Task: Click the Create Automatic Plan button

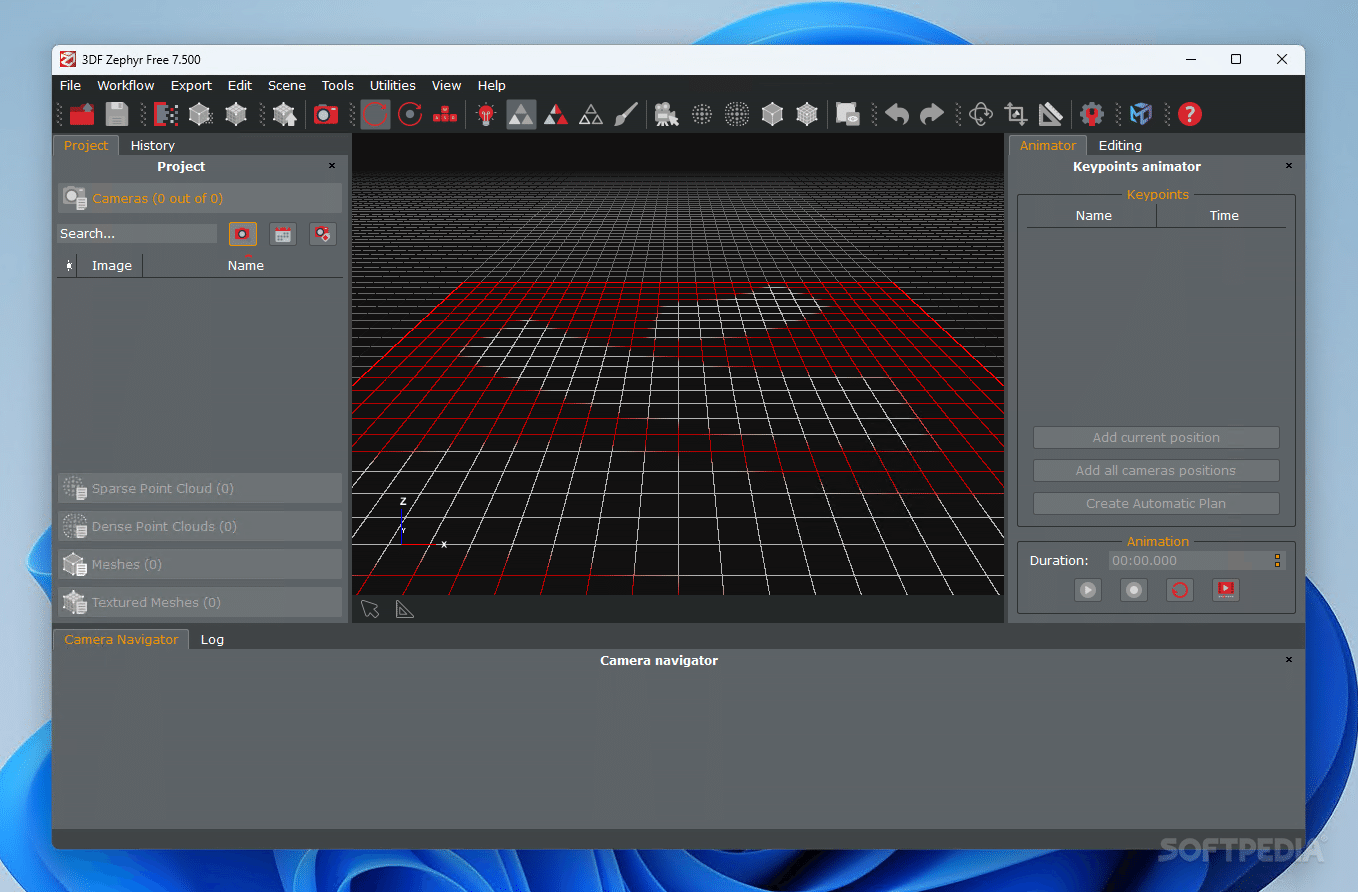Action: (x=1156, y=503)
